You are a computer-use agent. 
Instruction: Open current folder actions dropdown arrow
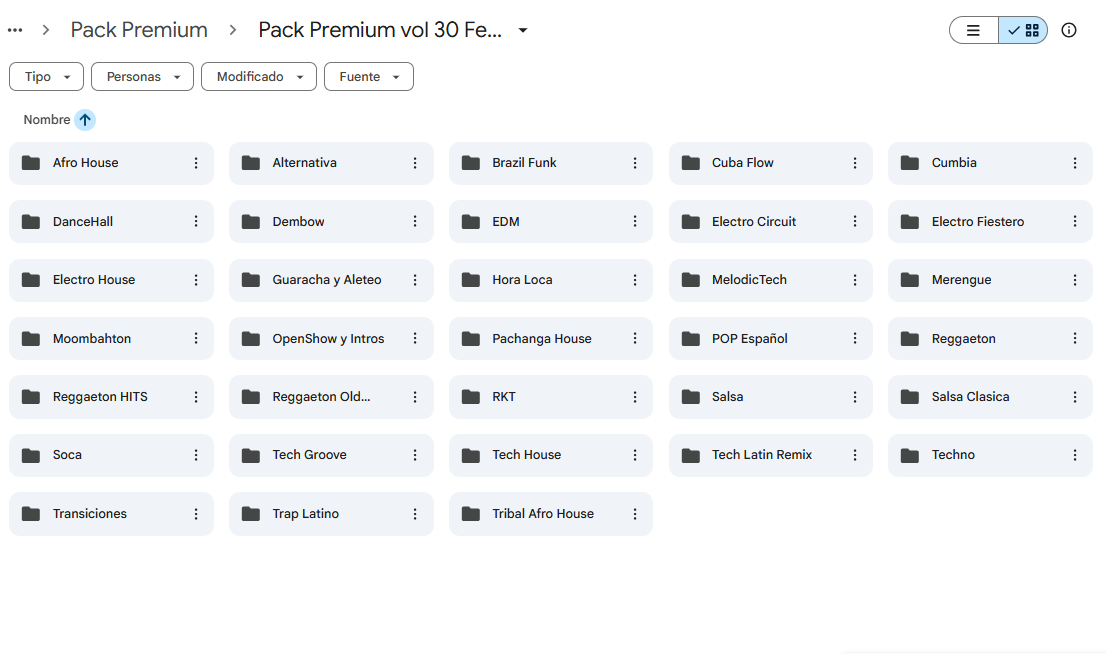(523, 30)
